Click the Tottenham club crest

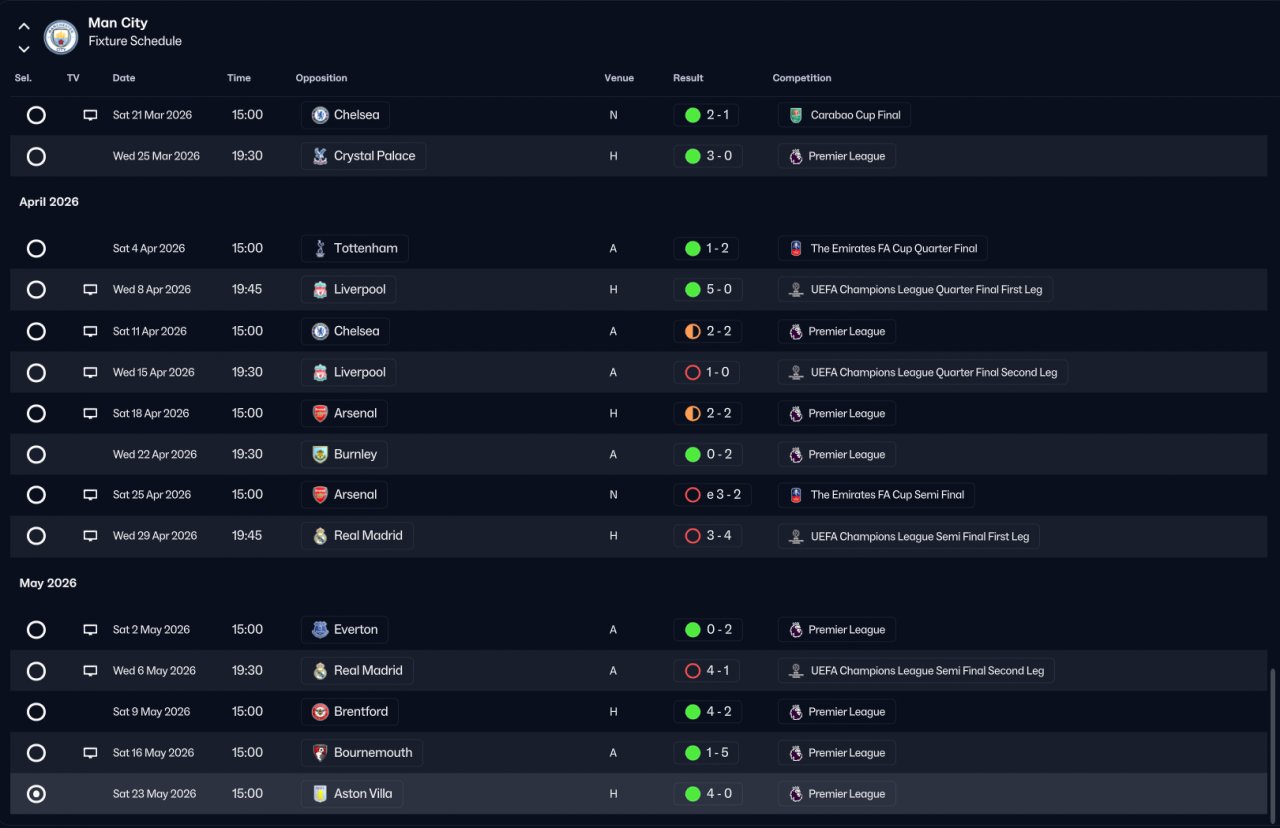pos(320,248)
